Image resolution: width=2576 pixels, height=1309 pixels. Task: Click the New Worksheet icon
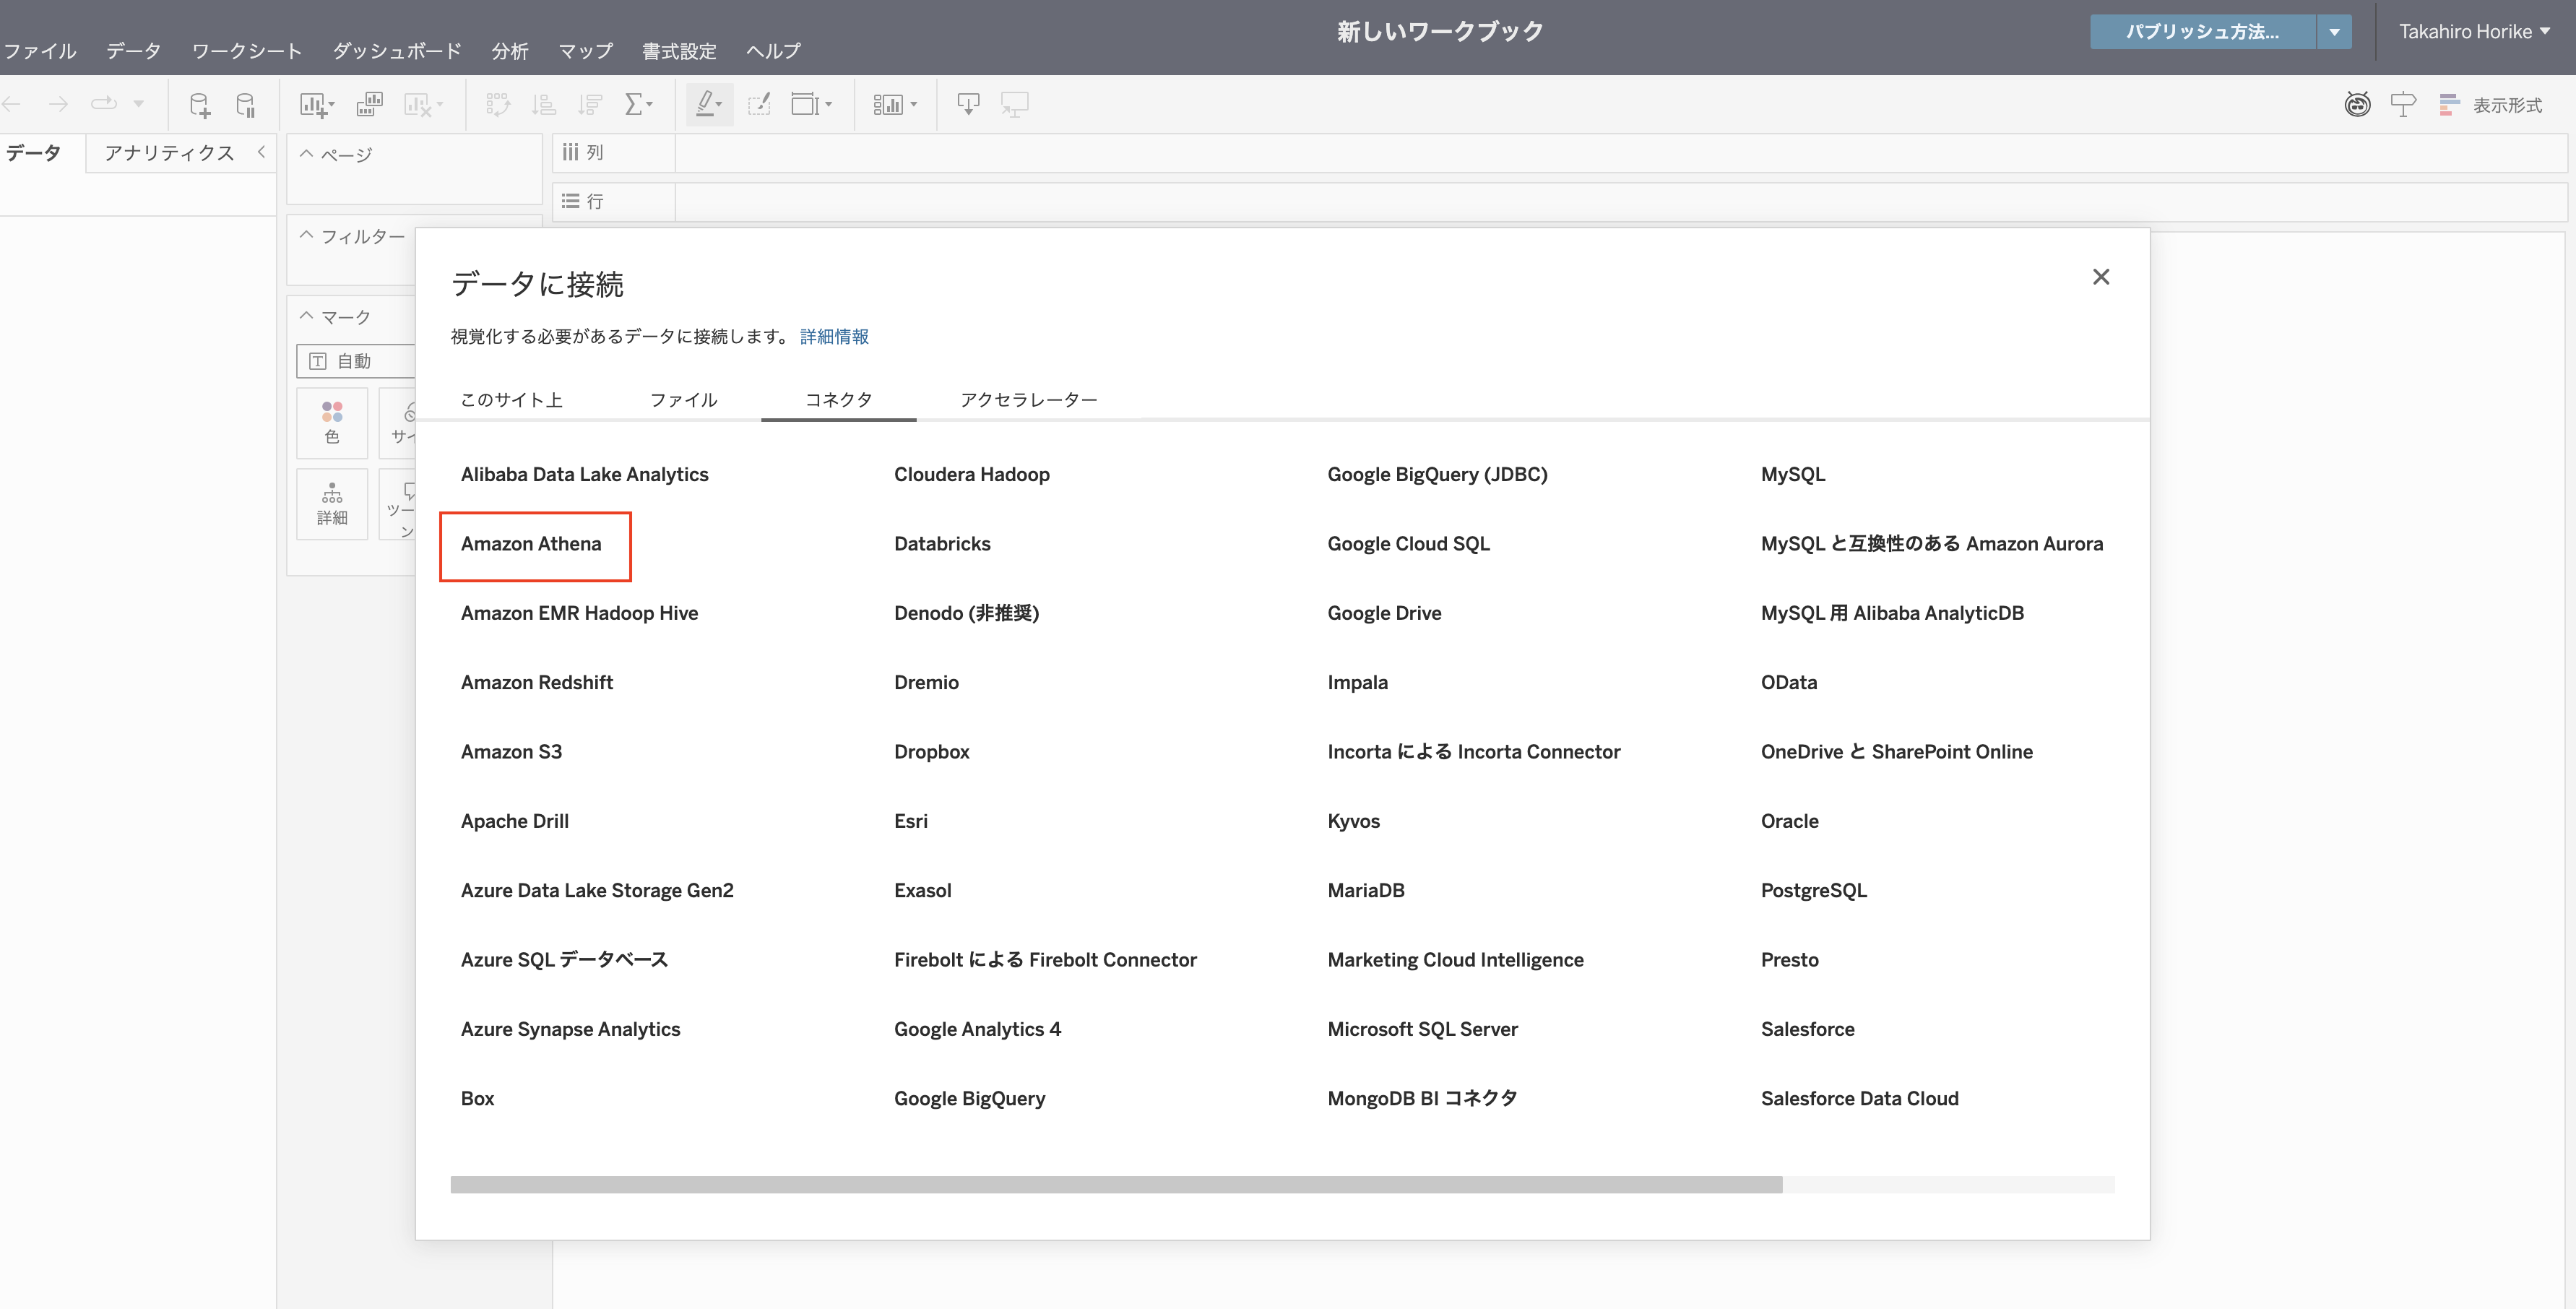(317, 105)
